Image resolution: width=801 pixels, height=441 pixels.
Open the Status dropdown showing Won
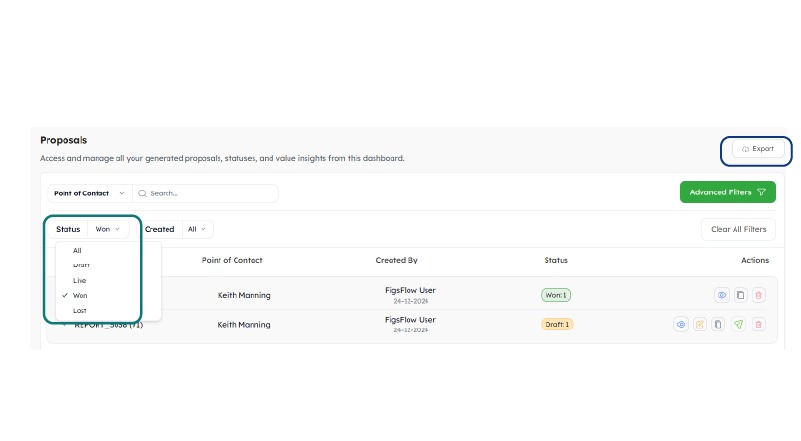(x=108, y=229)
